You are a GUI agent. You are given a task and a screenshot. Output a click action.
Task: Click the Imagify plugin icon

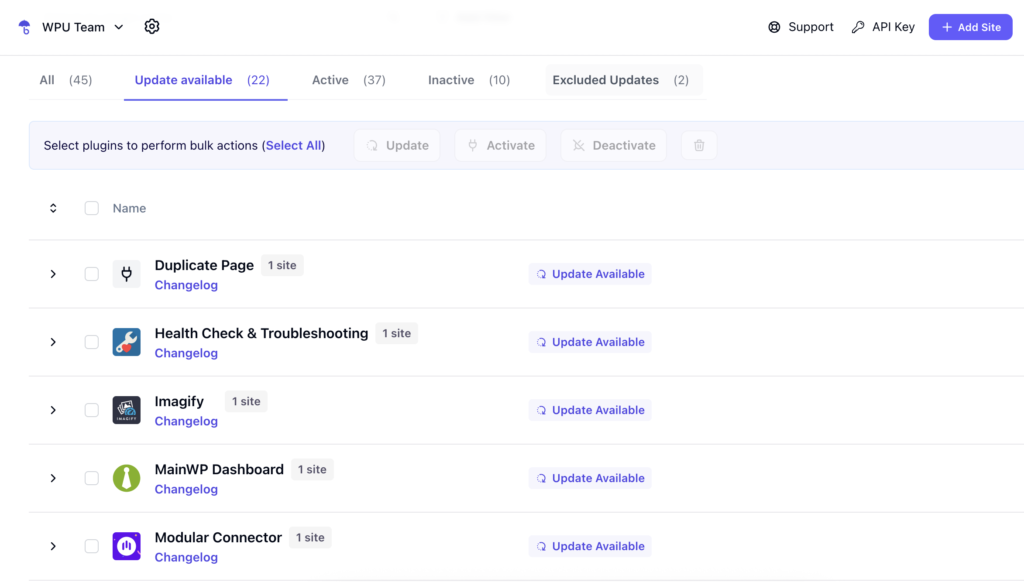pyautogui.click(x=127, y=410)
